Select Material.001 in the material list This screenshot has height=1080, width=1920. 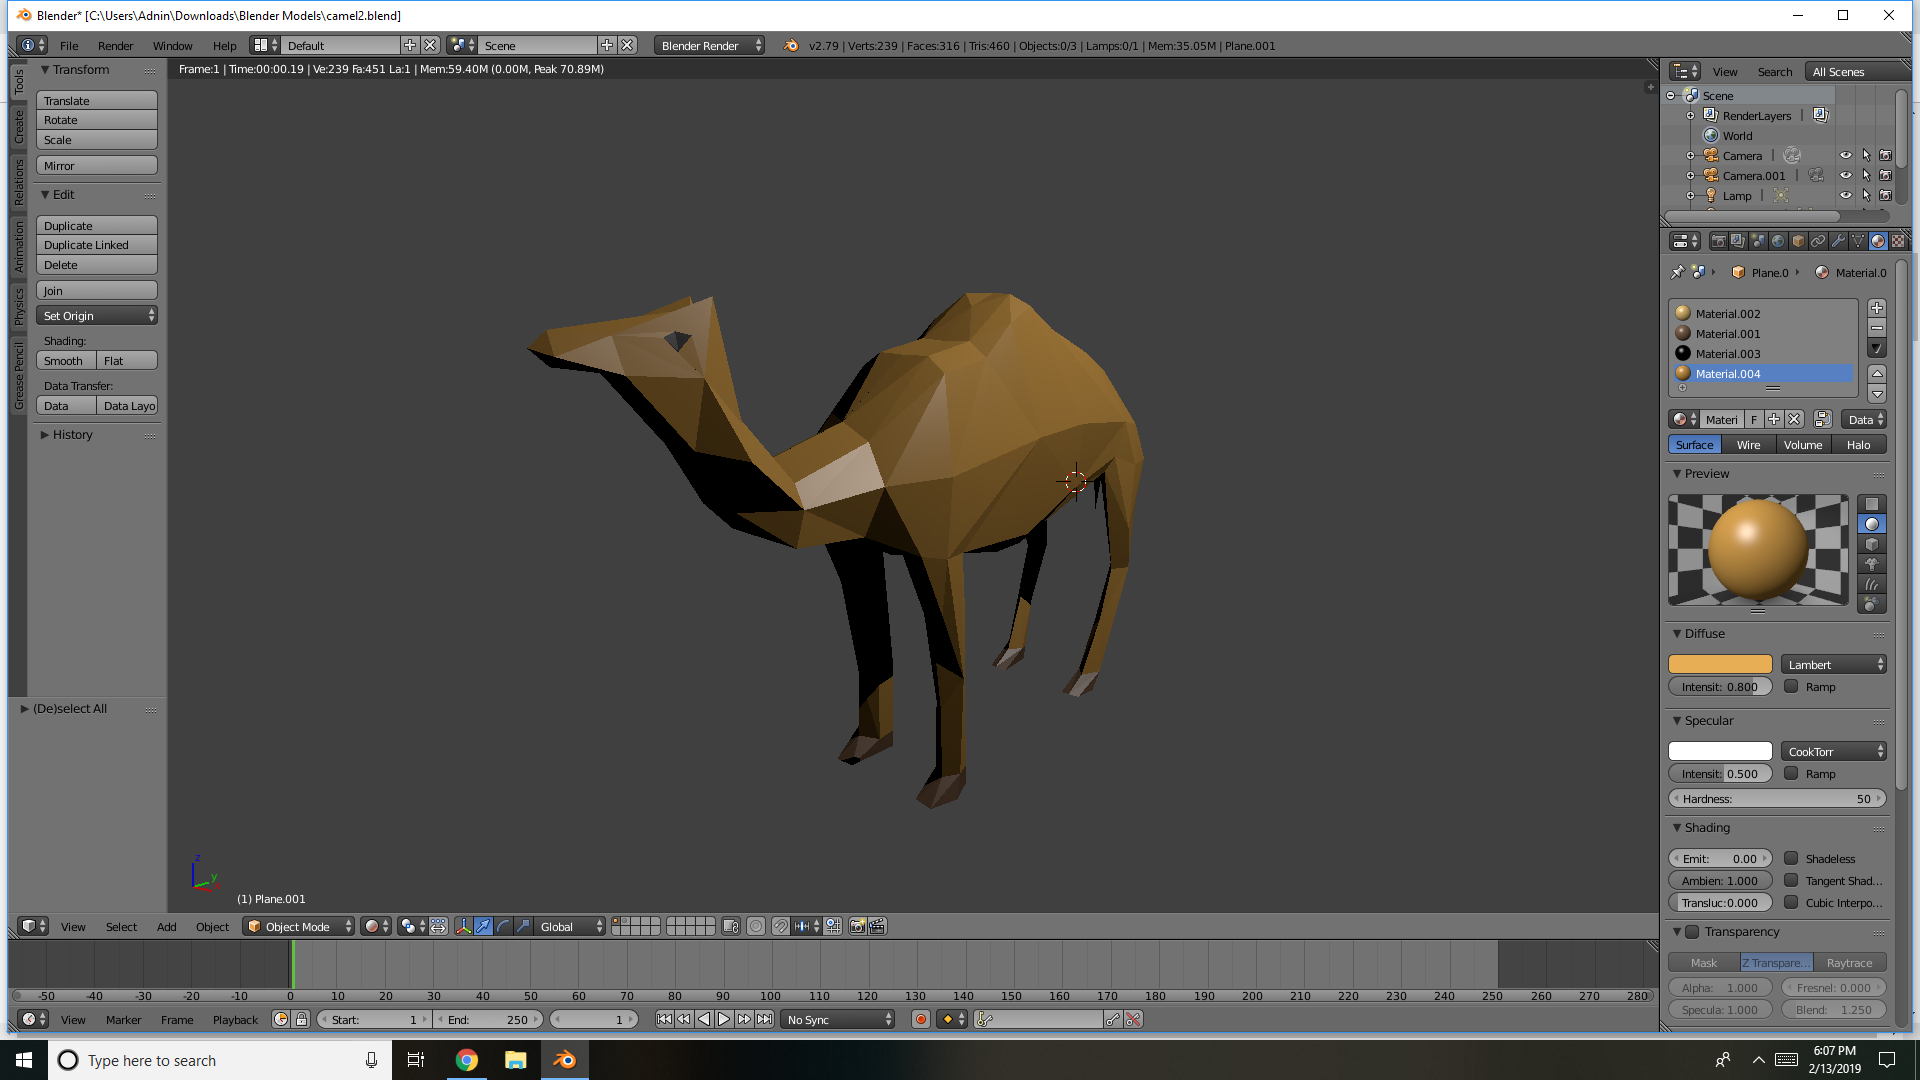tap(1728, 334)
